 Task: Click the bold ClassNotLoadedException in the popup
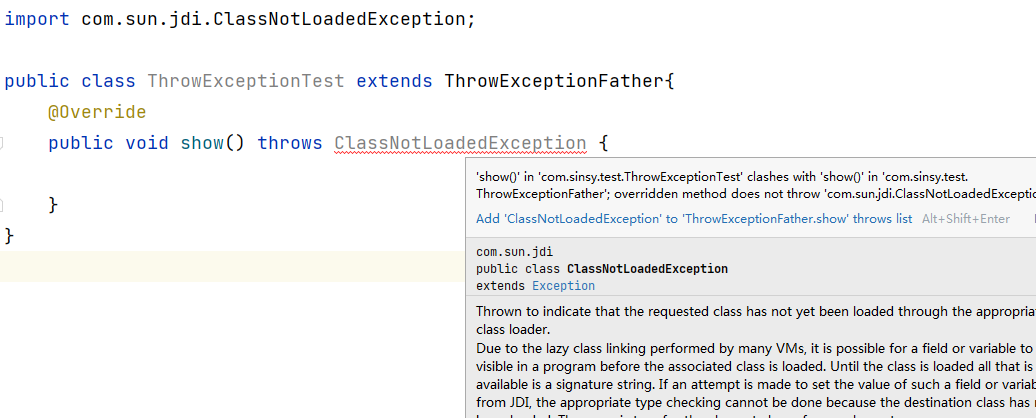tap(647, 269)
